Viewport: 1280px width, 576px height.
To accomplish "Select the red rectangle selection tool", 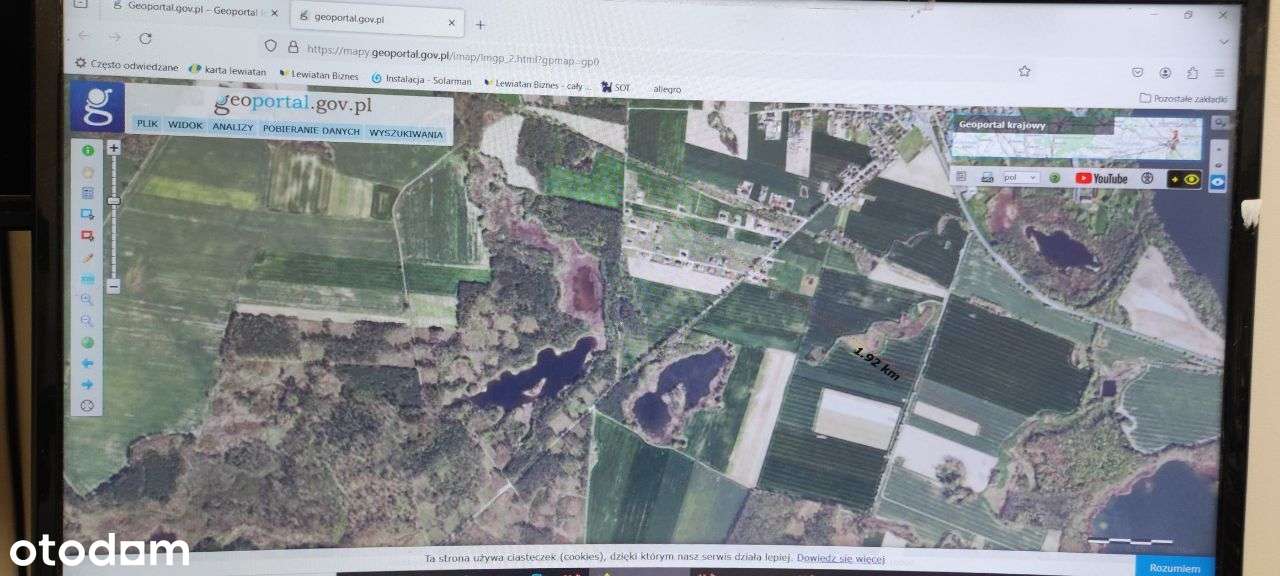I will [87, 236].
